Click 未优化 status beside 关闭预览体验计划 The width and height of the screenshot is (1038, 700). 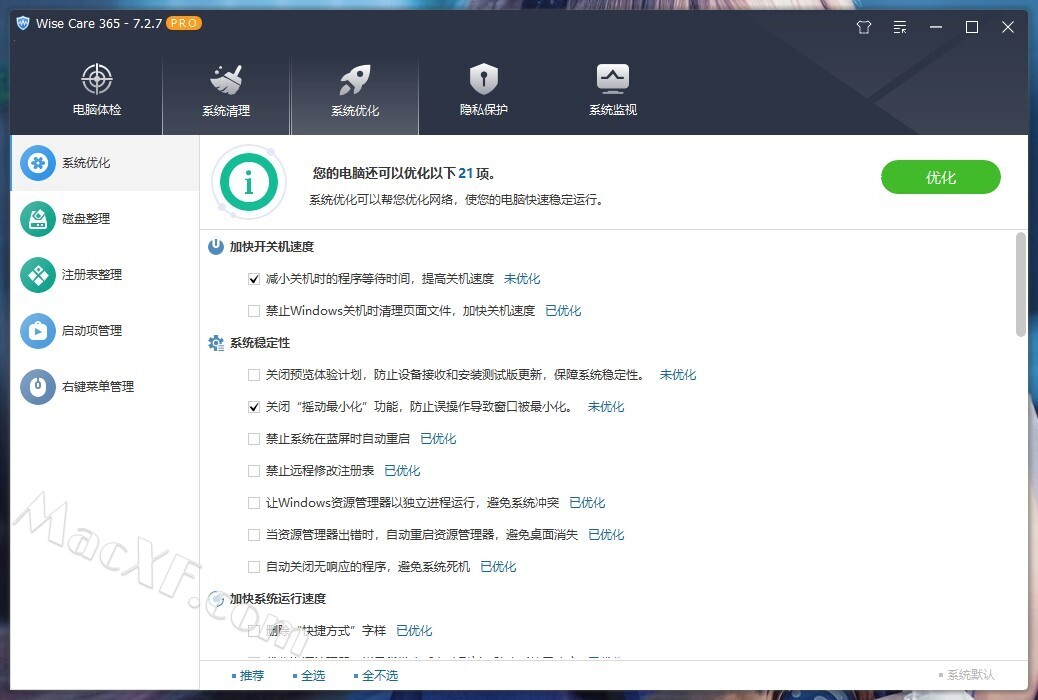coord(678,375)
